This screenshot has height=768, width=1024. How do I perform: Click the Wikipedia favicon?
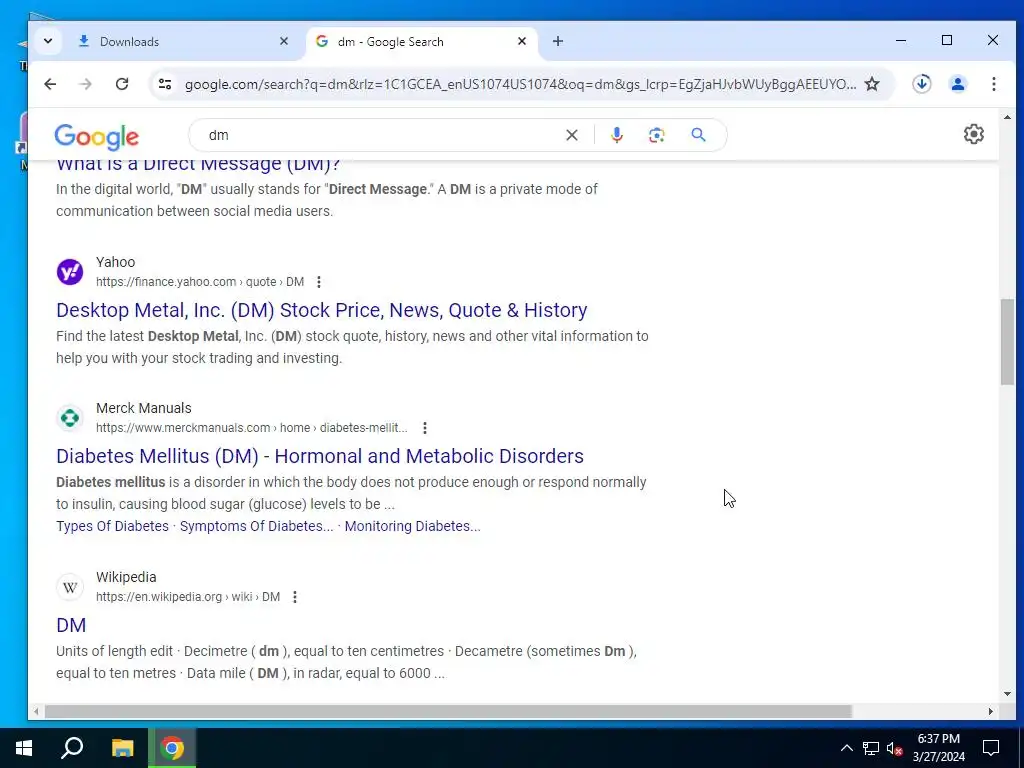coord(70,587)
